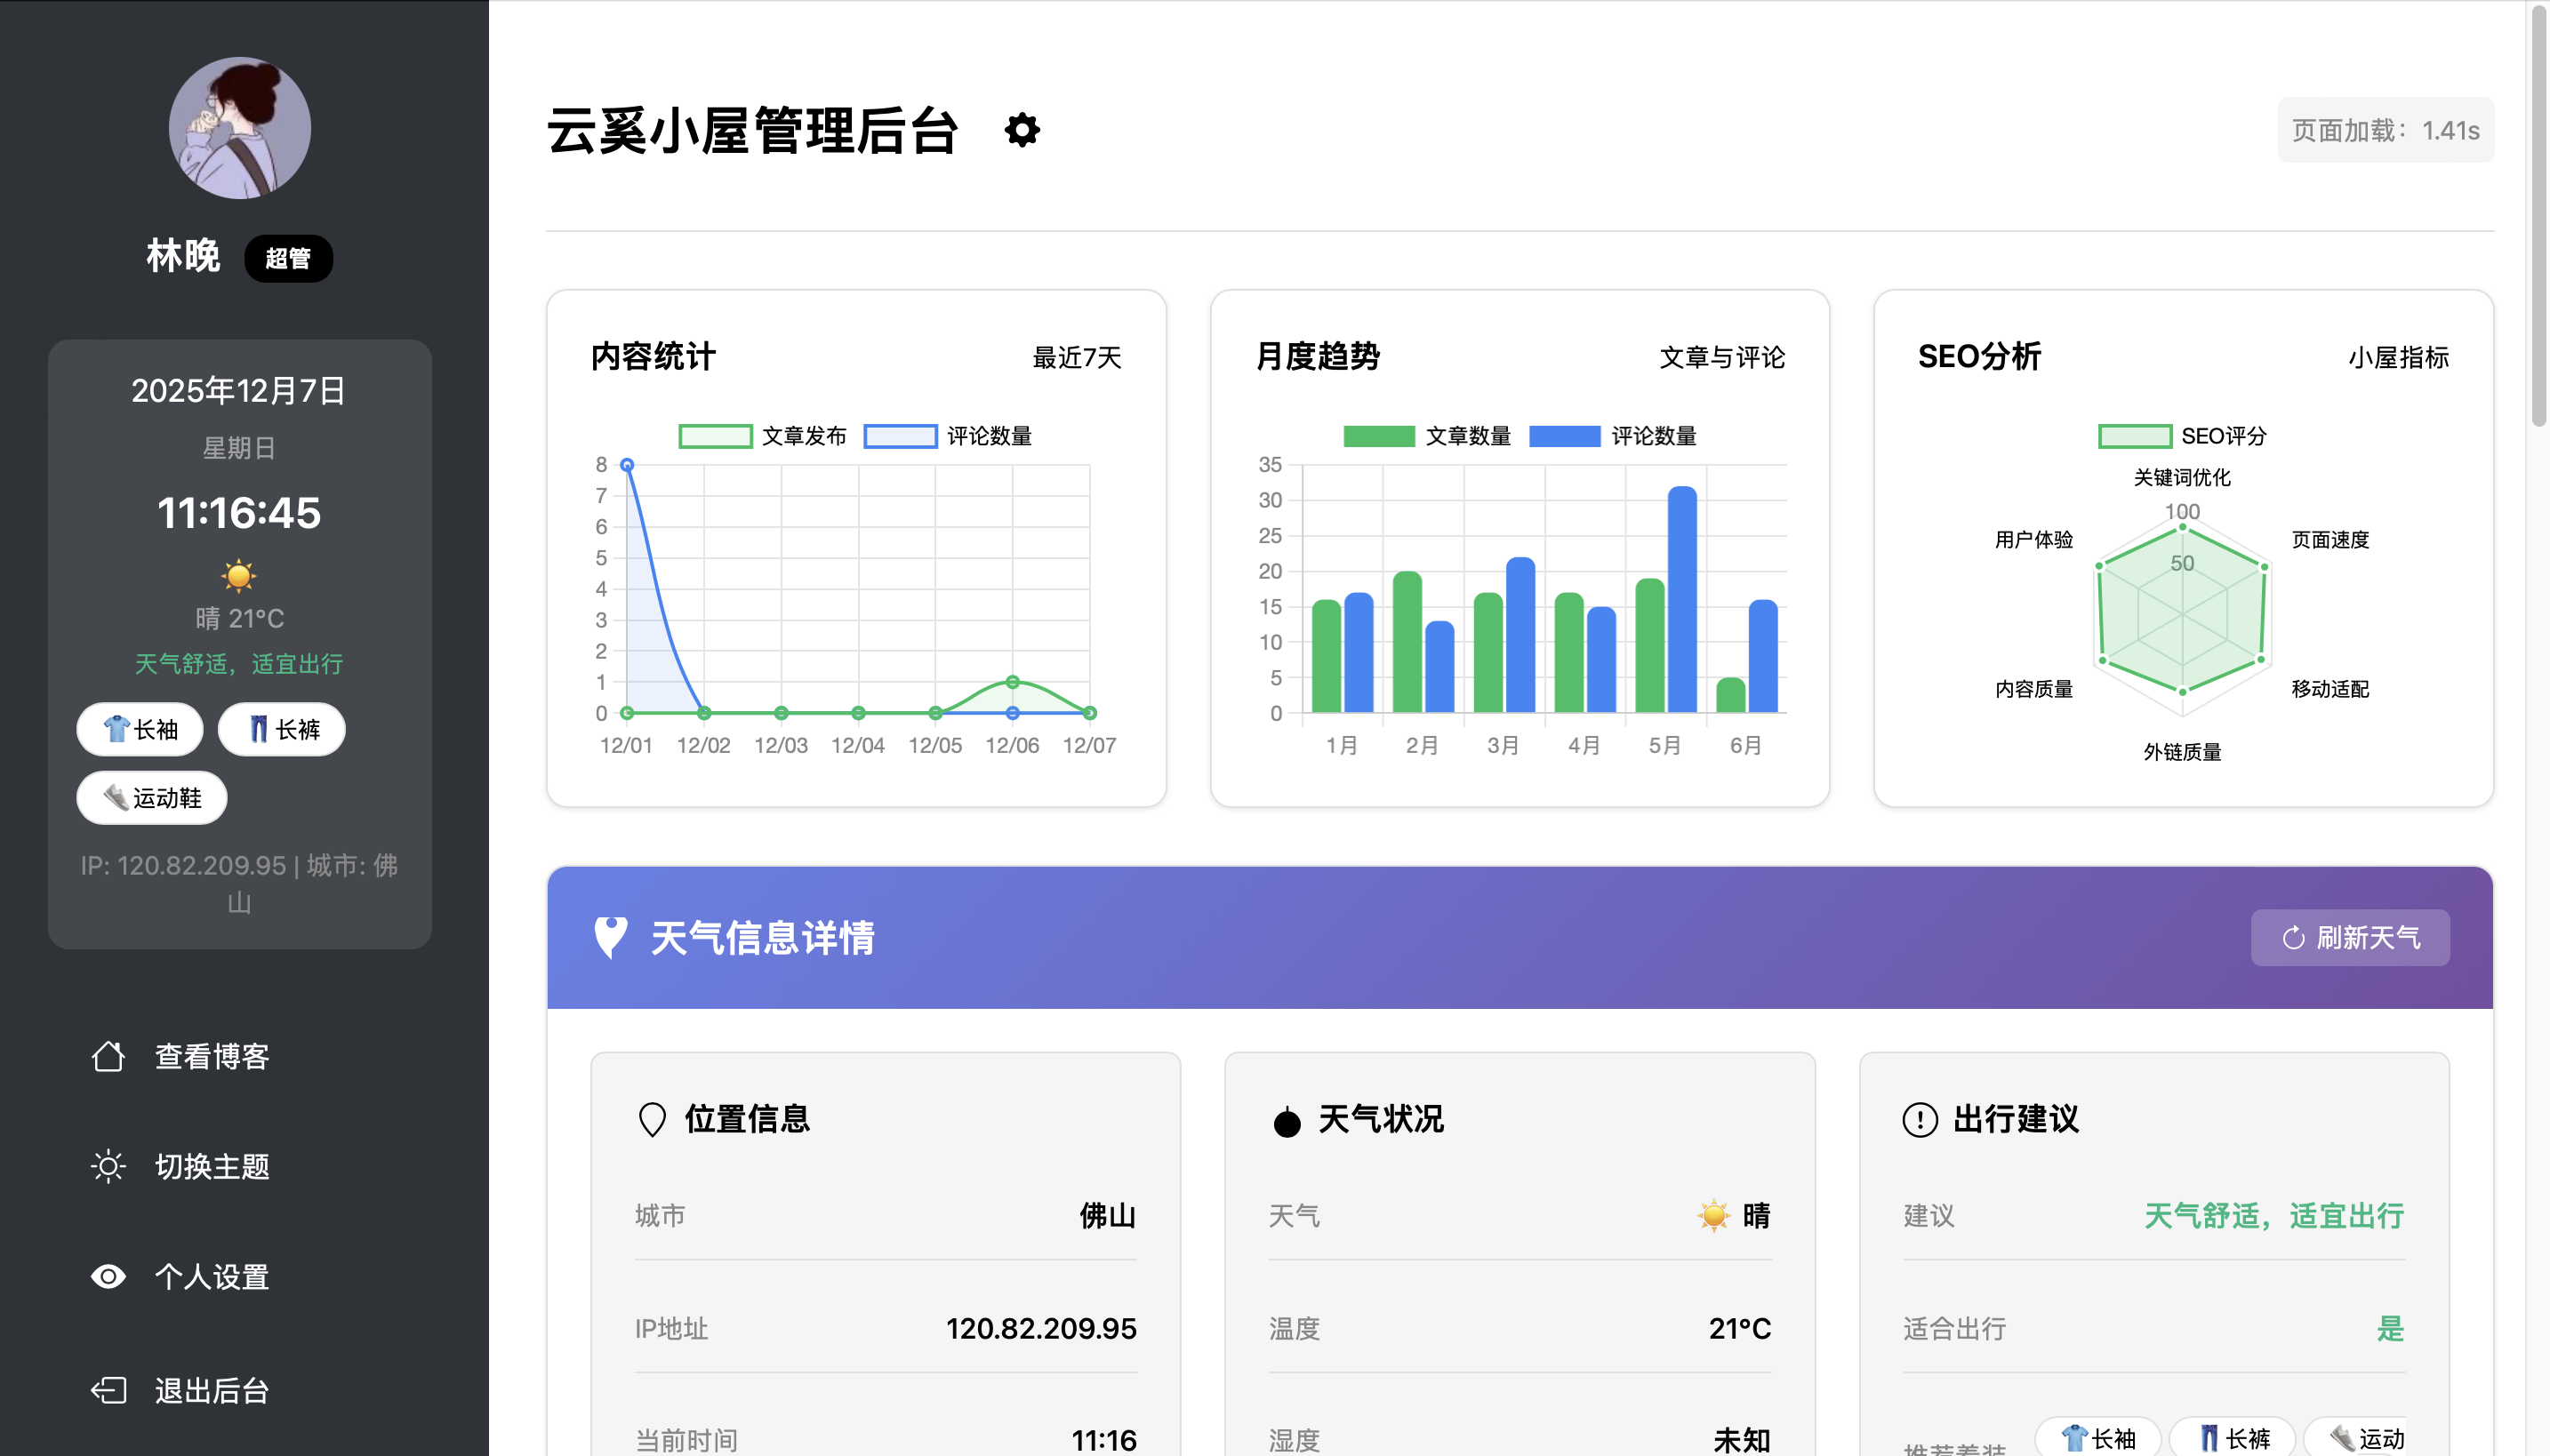The image size is (2550, 1456).
Task: Click the house icon for 查看博客
Action: tap(108, 1056)
